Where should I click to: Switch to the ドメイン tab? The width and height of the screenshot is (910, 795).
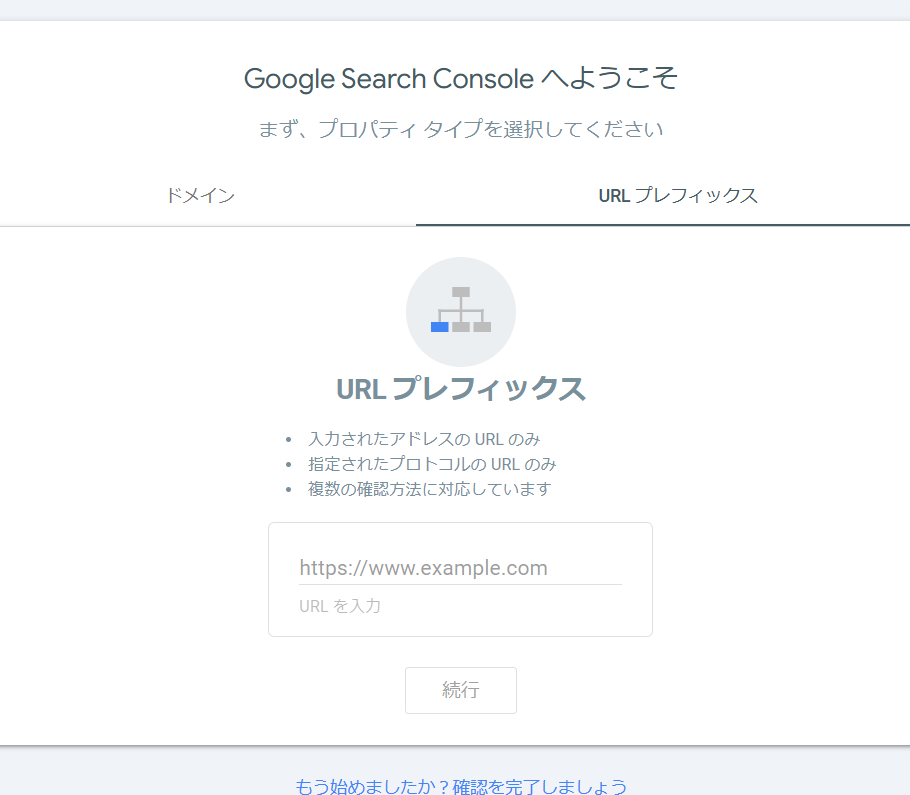click(x=201, y=196)
